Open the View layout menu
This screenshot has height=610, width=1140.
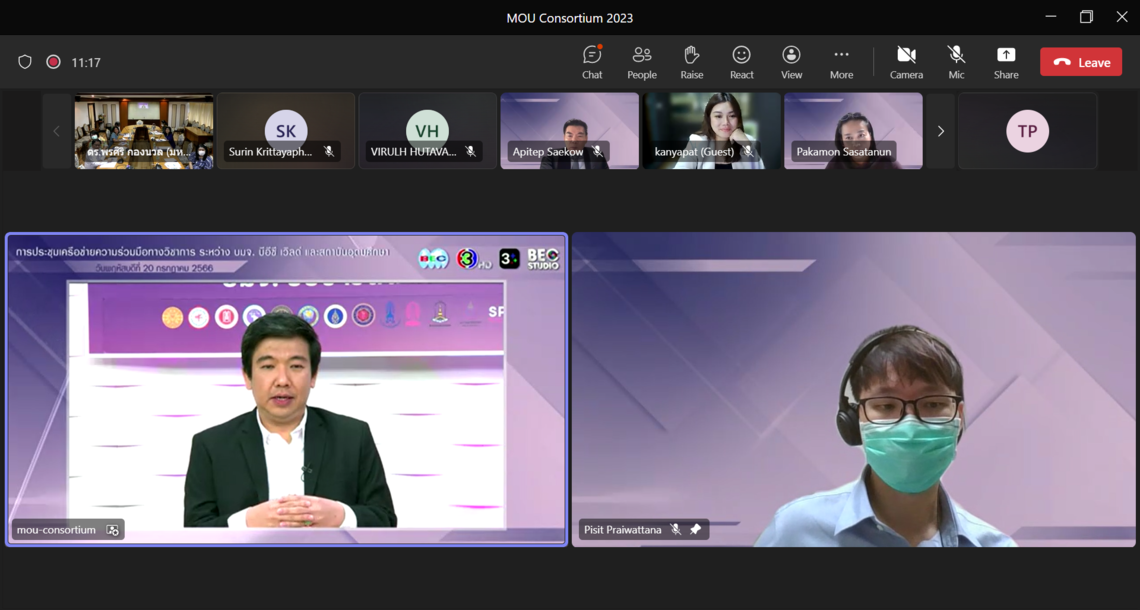791,61
